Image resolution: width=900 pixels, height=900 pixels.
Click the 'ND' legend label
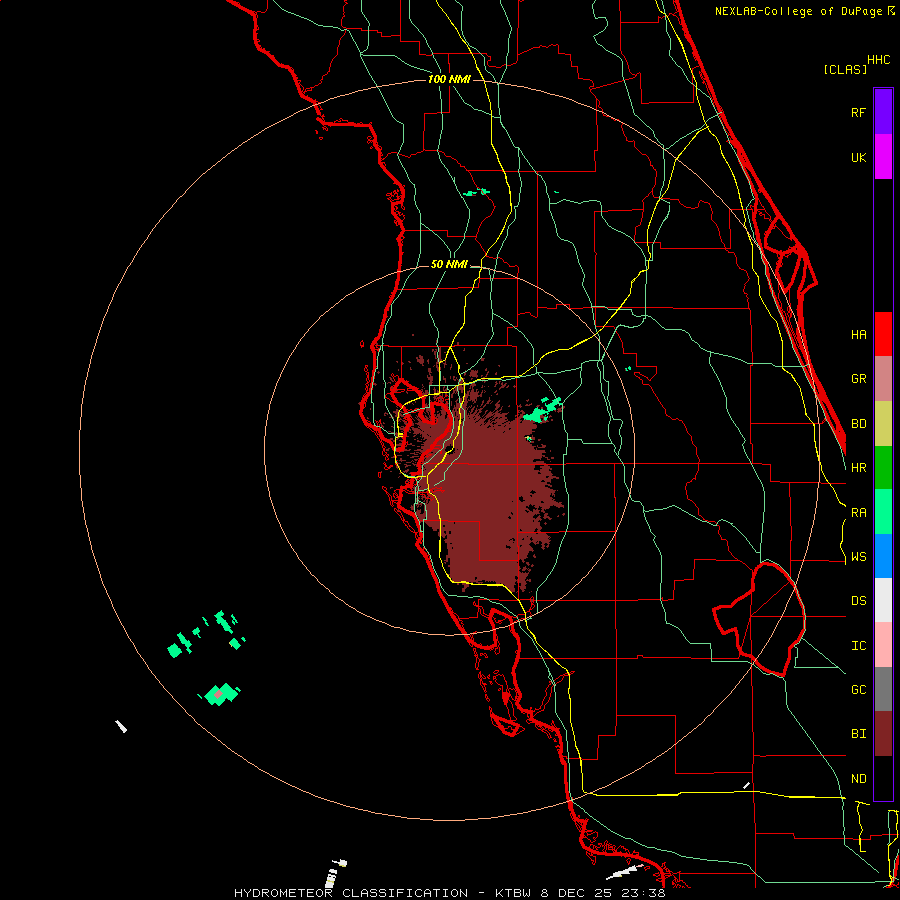coord(858,779)
